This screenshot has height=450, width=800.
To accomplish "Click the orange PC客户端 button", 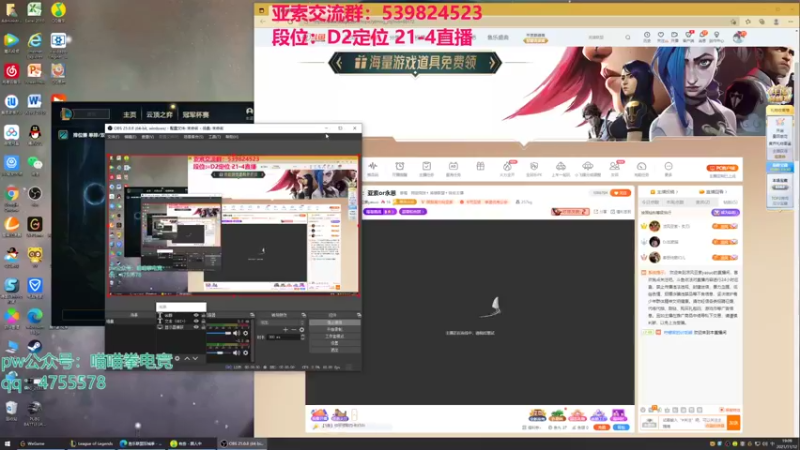I will pyautogui.click(x=722, y=168).
